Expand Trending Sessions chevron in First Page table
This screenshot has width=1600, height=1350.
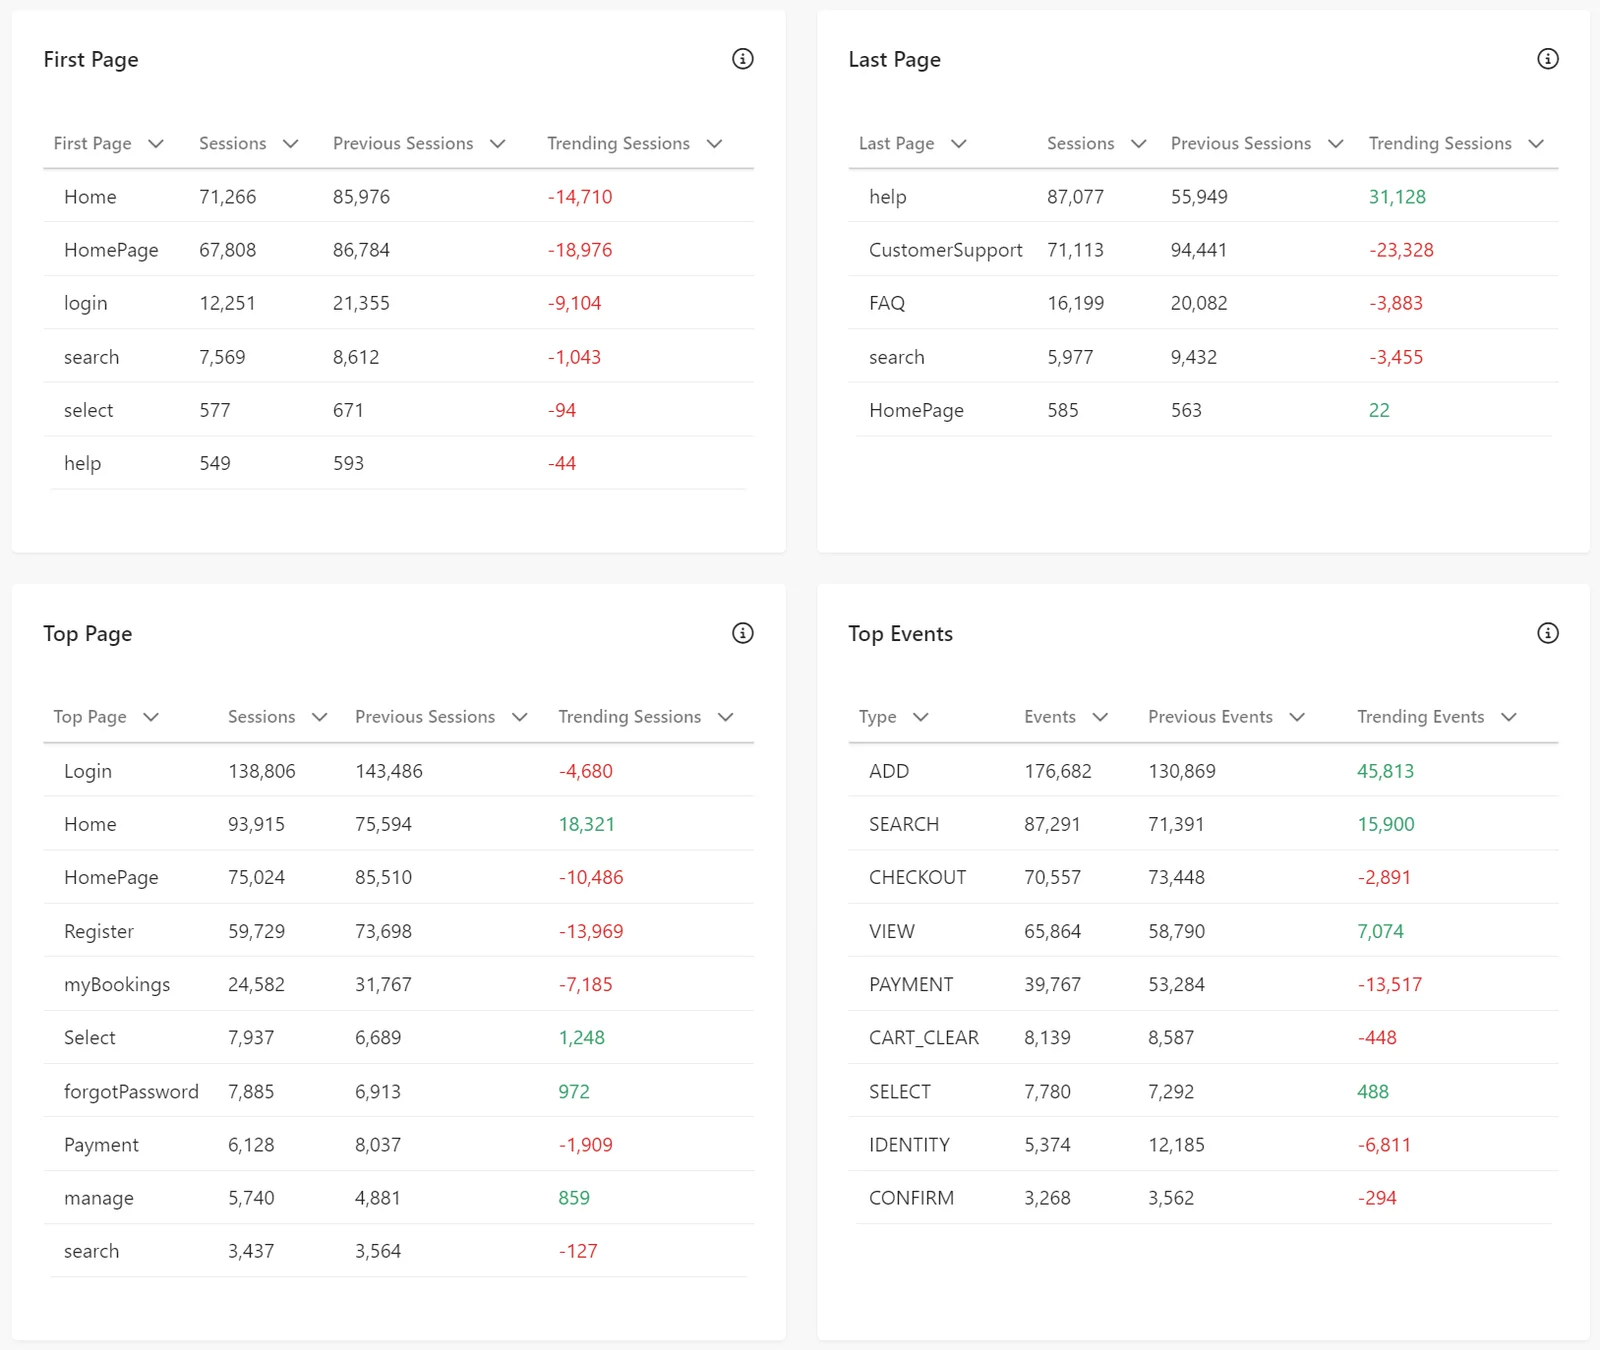[x=714, y=144]
